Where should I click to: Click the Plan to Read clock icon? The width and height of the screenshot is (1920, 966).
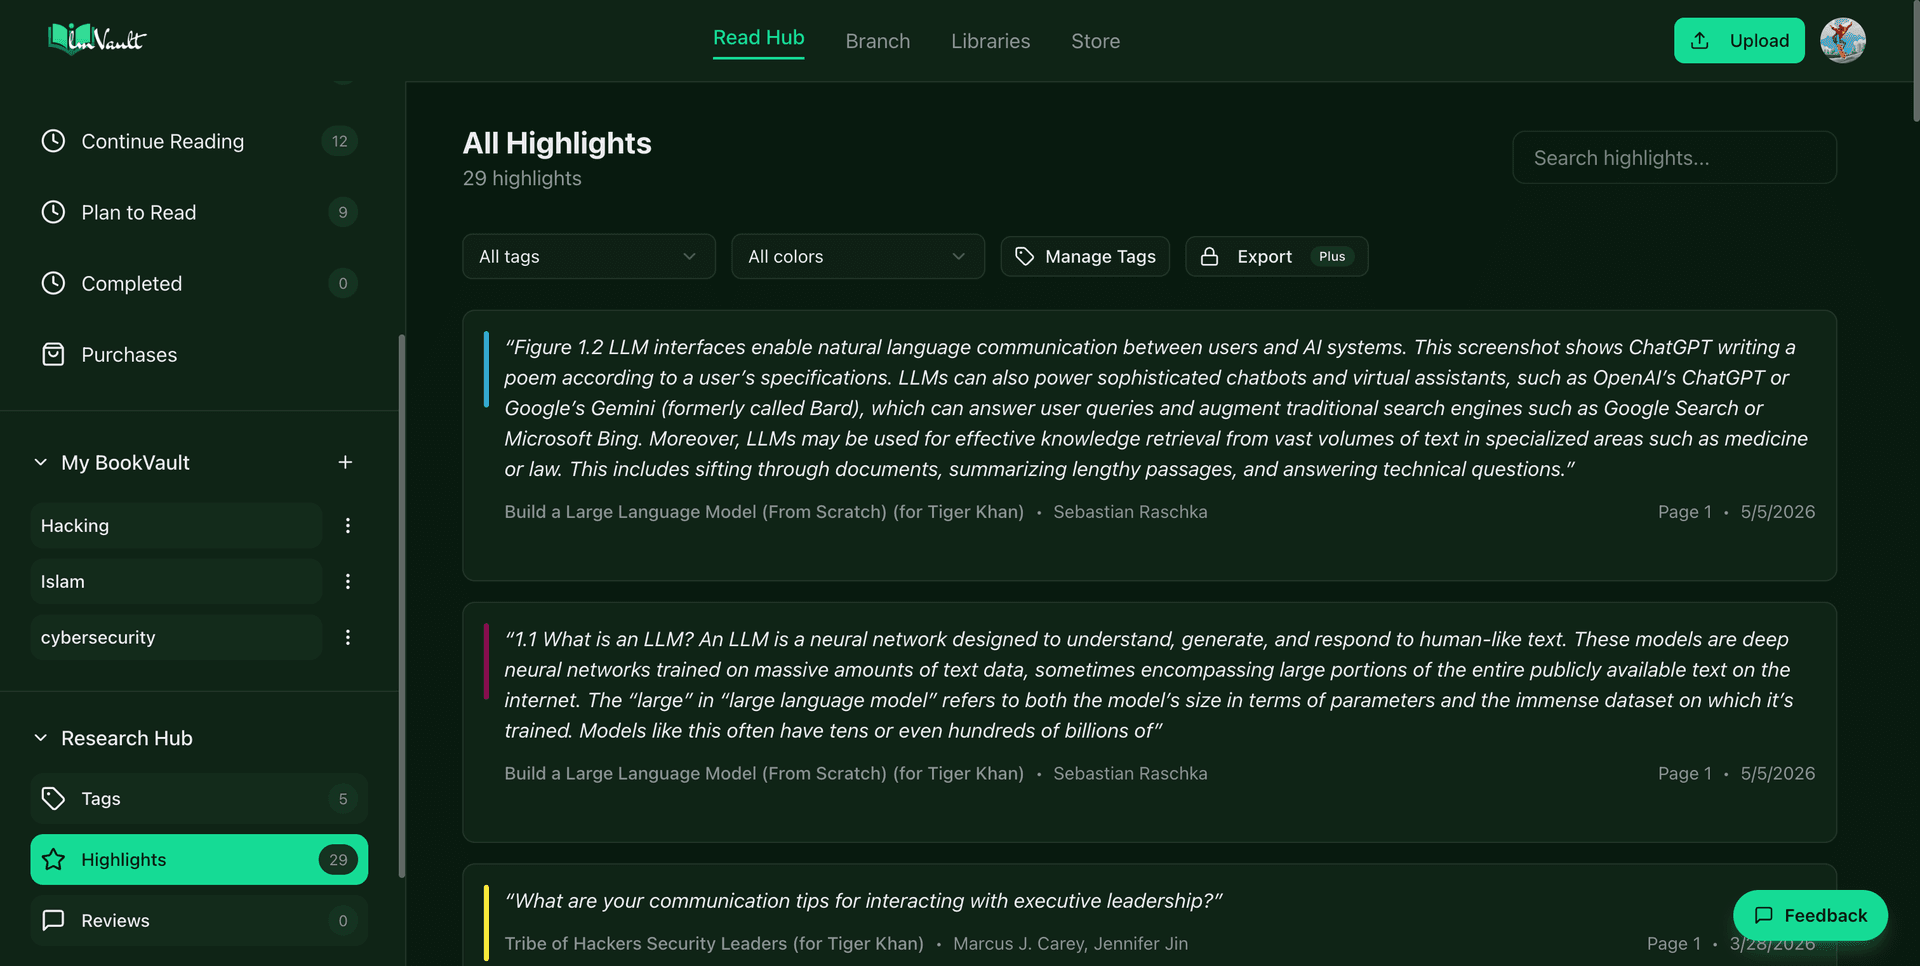[x=53, y=212]
